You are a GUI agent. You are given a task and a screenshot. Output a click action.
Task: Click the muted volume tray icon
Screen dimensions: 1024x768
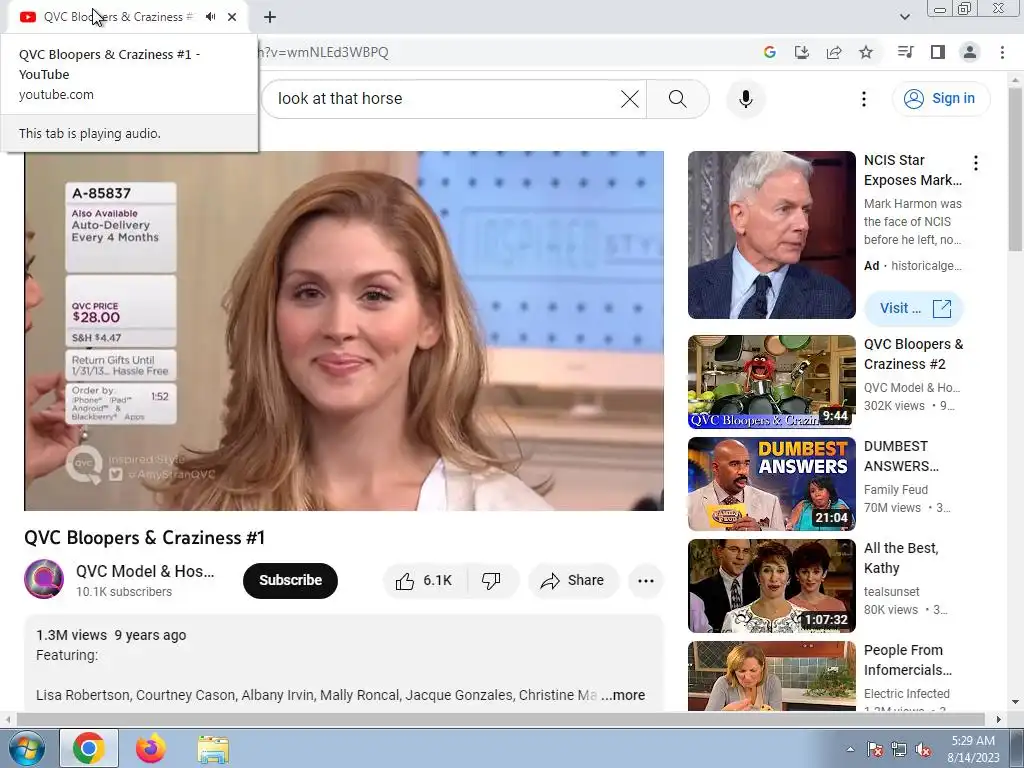(923, 749)
